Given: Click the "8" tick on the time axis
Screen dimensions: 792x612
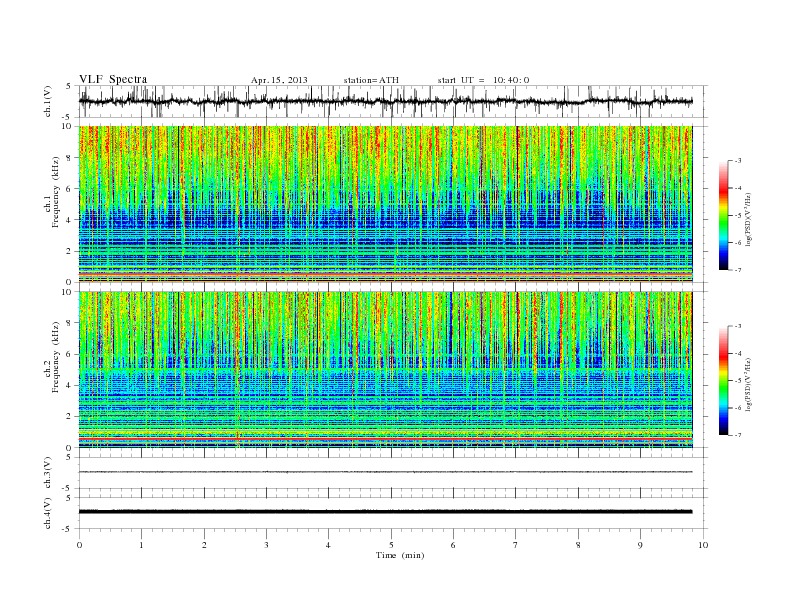Looking at the screenshot, I should (x=578, y=545).
